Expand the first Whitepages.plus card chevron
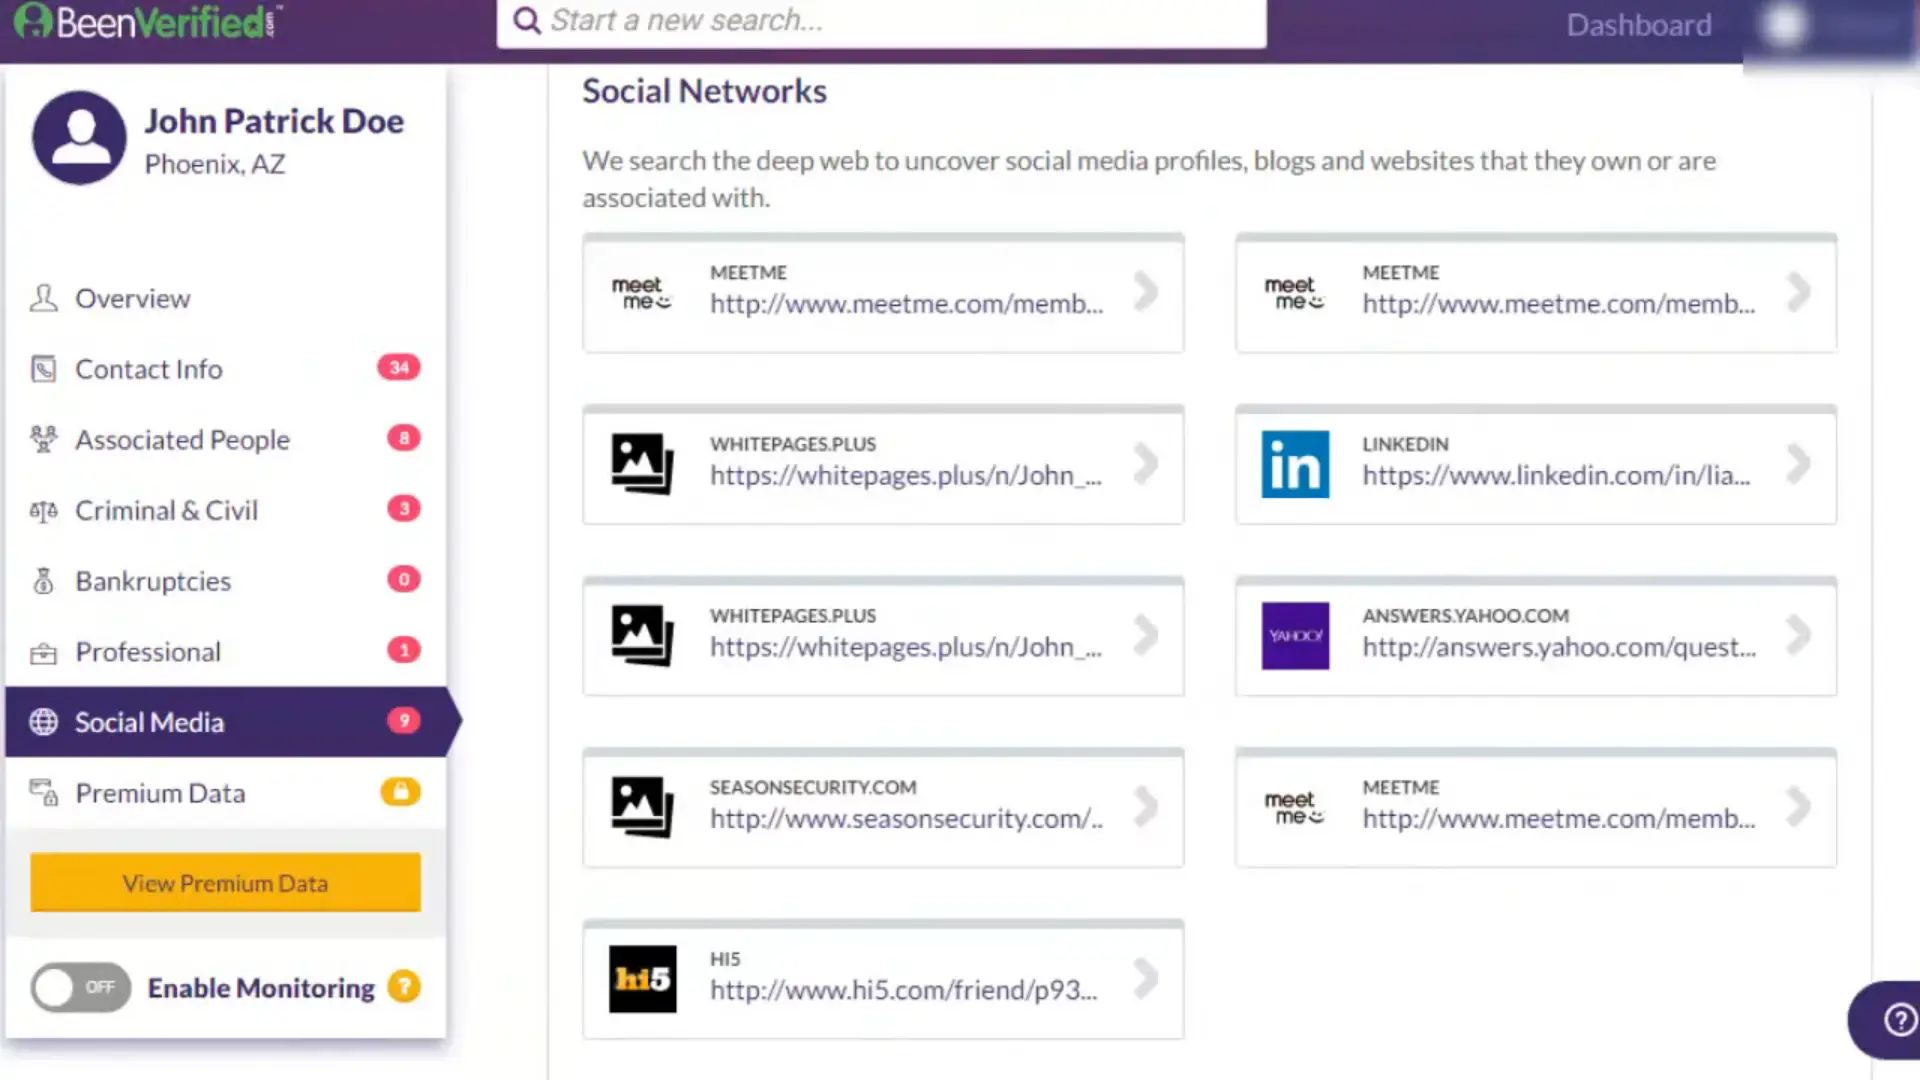1920x1080 pixels. pos(1146,464)
